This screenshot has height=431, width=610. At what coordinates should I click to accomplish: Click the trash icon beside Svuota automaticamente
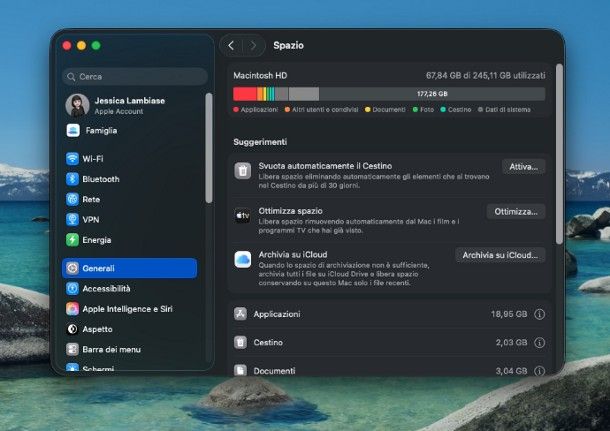click(243, 171)
